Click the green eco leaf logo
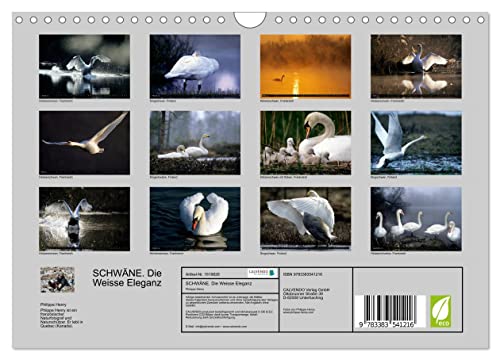Image resolution: width=500 pixels, height=360 pixels. (441, 311)
